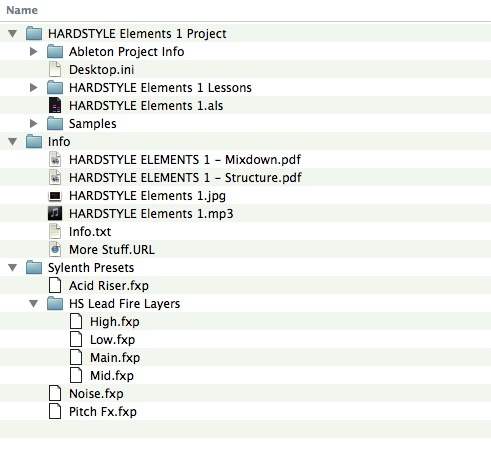
Task: Select the 'HARDSTYLE Elements 1.mp3' file name
Action: pos(151,214)
